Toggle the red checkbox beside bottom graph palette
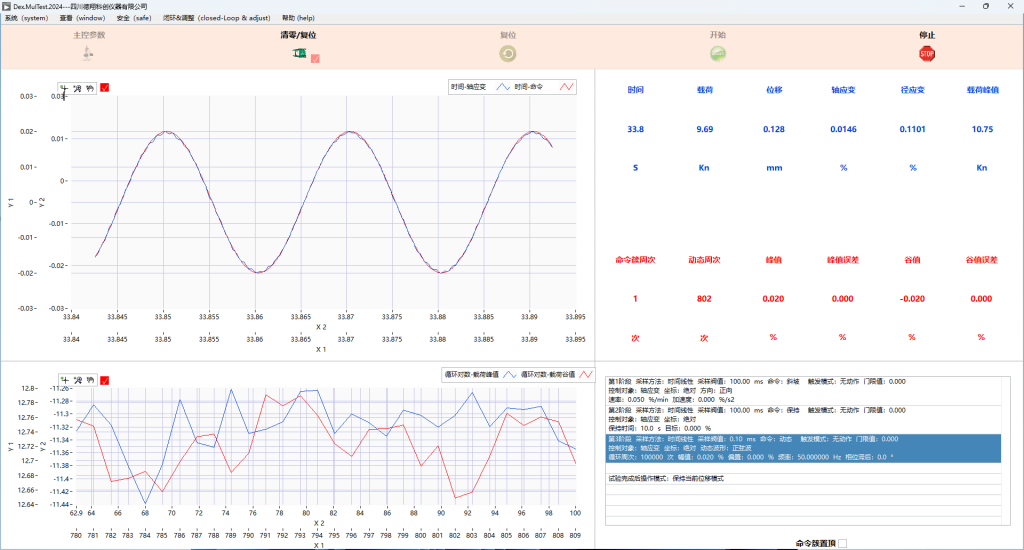The width and height of the screenshot is (1024, 550). click(105, 380)
